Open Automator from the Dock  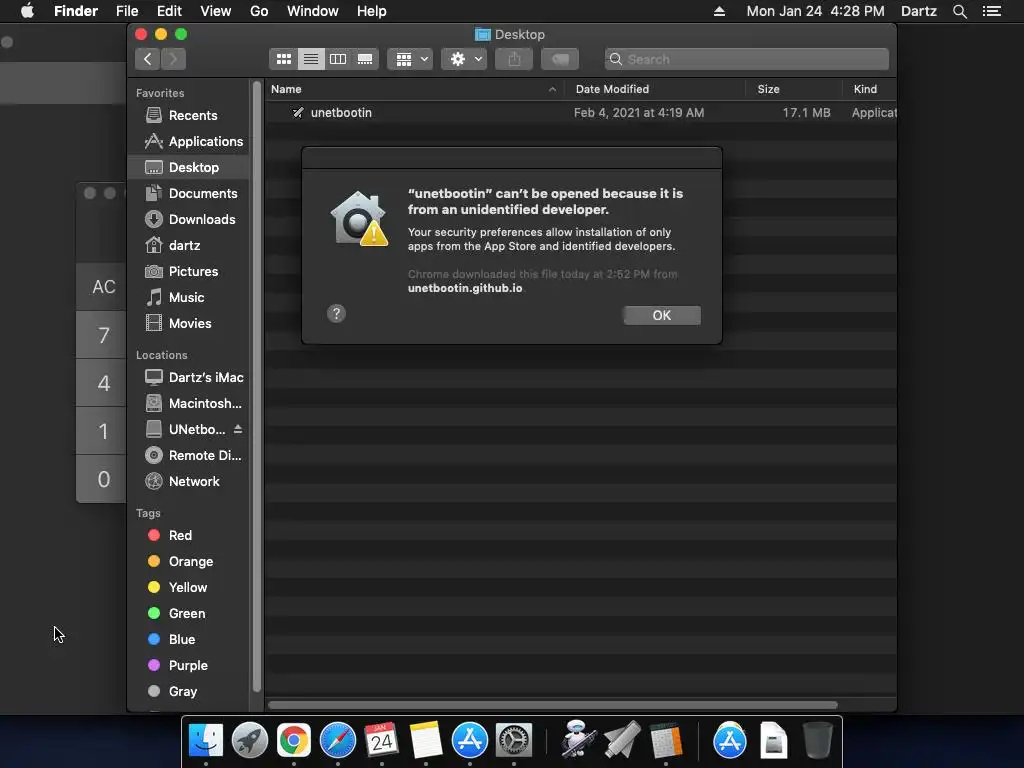pos(577,739)
